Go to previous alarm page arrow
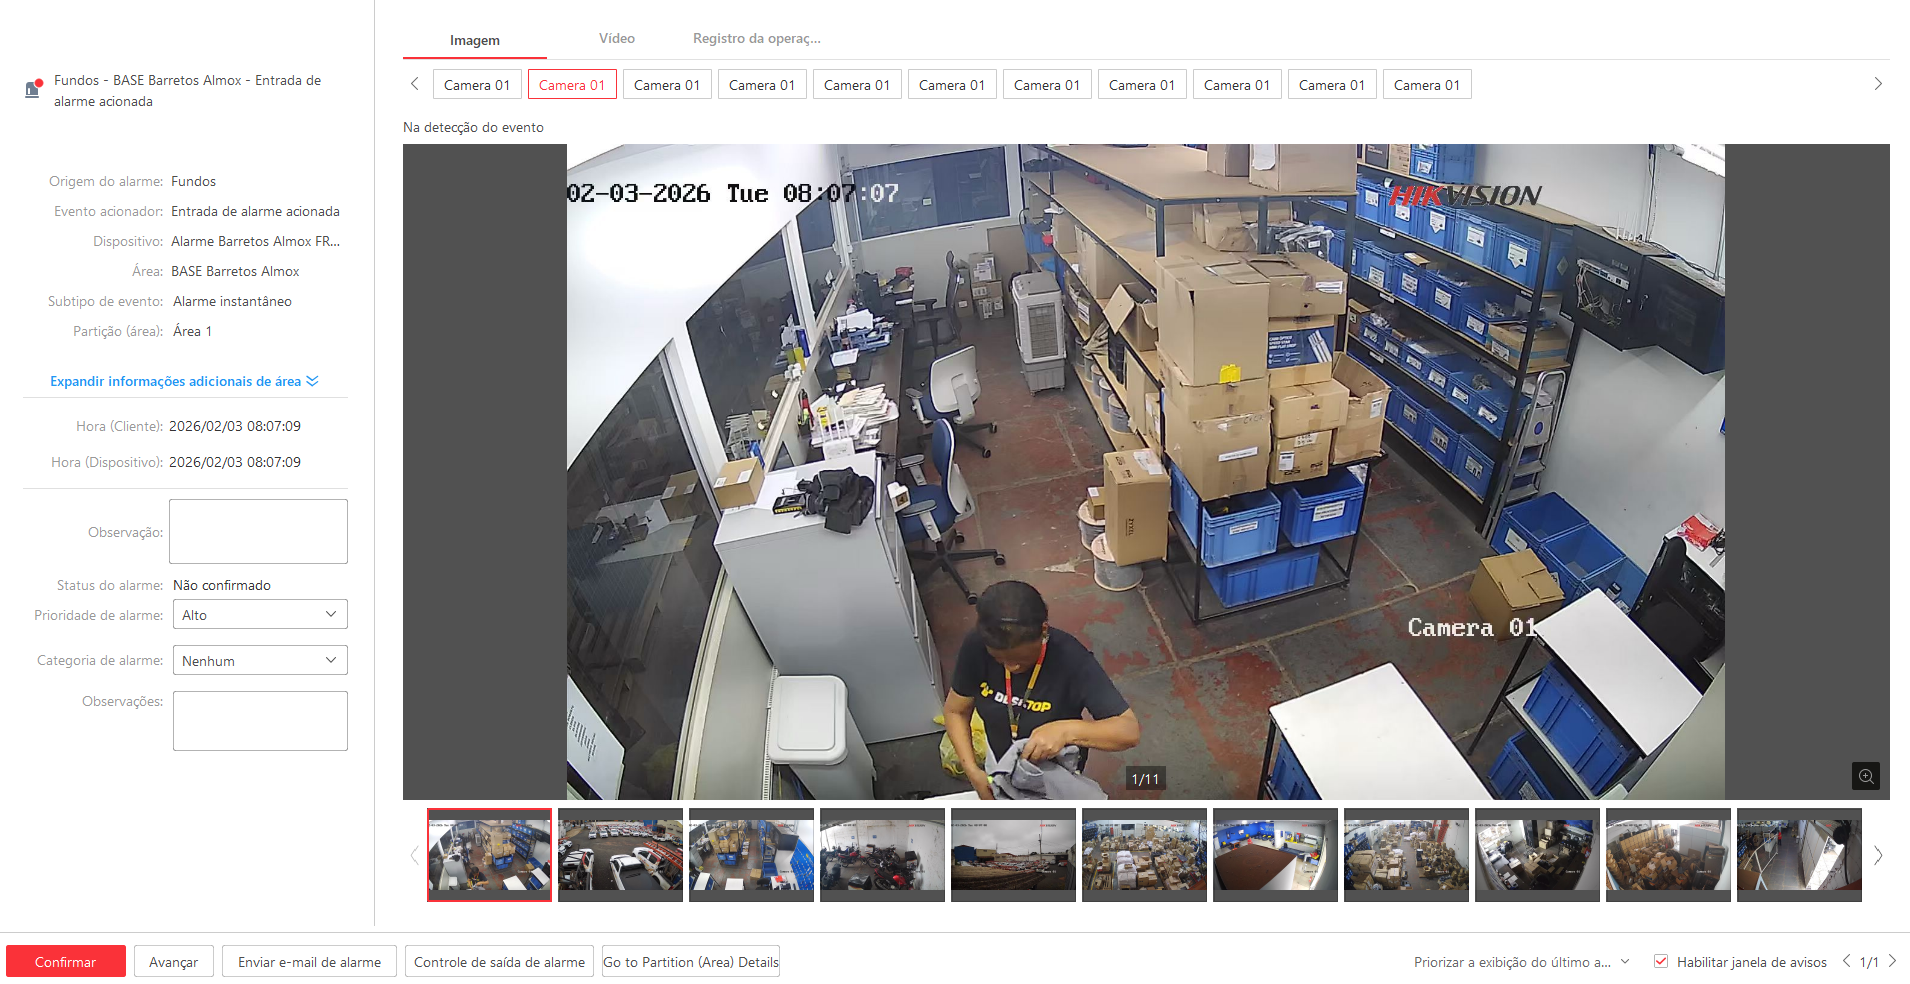1910x984 pixels. 1846,961
